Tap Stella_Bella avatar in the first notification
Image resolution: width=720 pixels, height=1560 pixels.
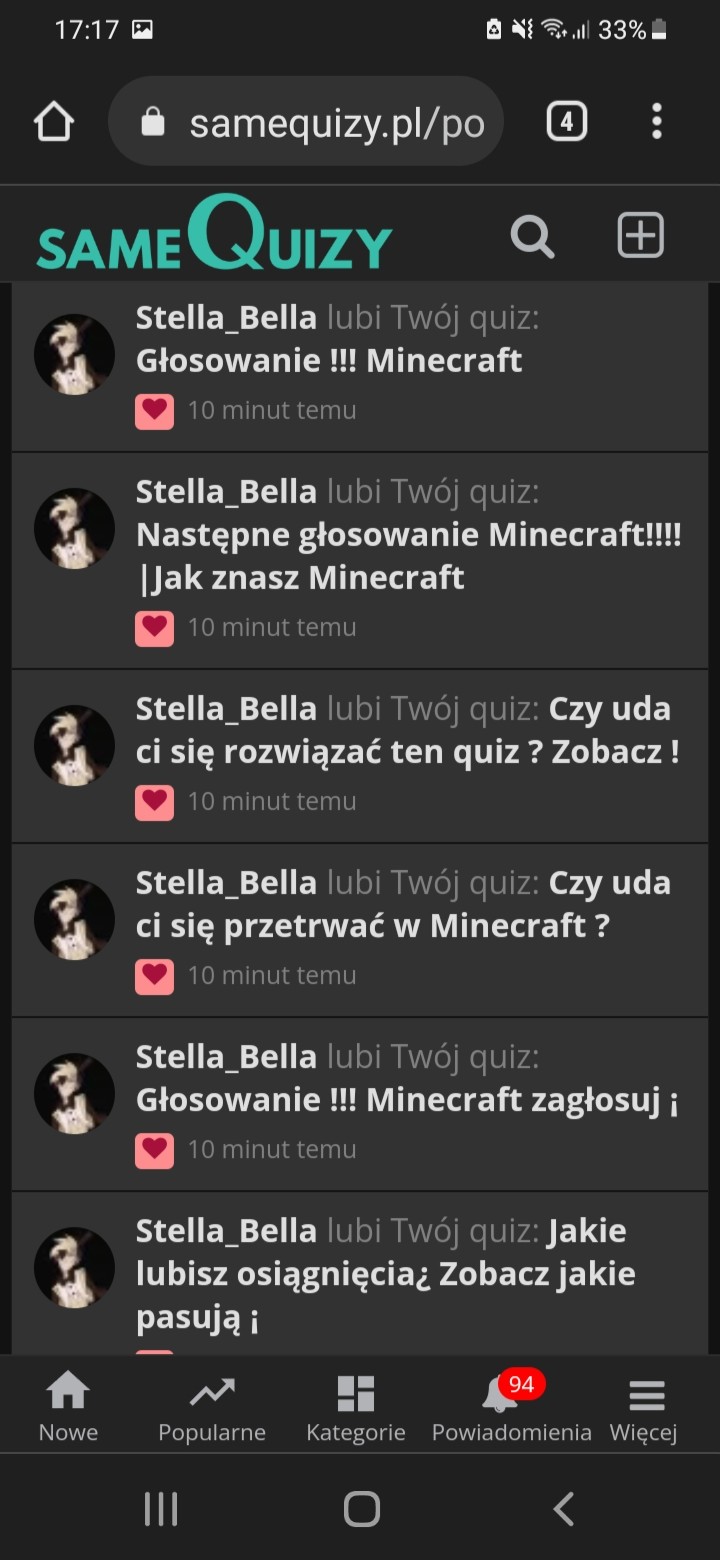tap(74, 354)
